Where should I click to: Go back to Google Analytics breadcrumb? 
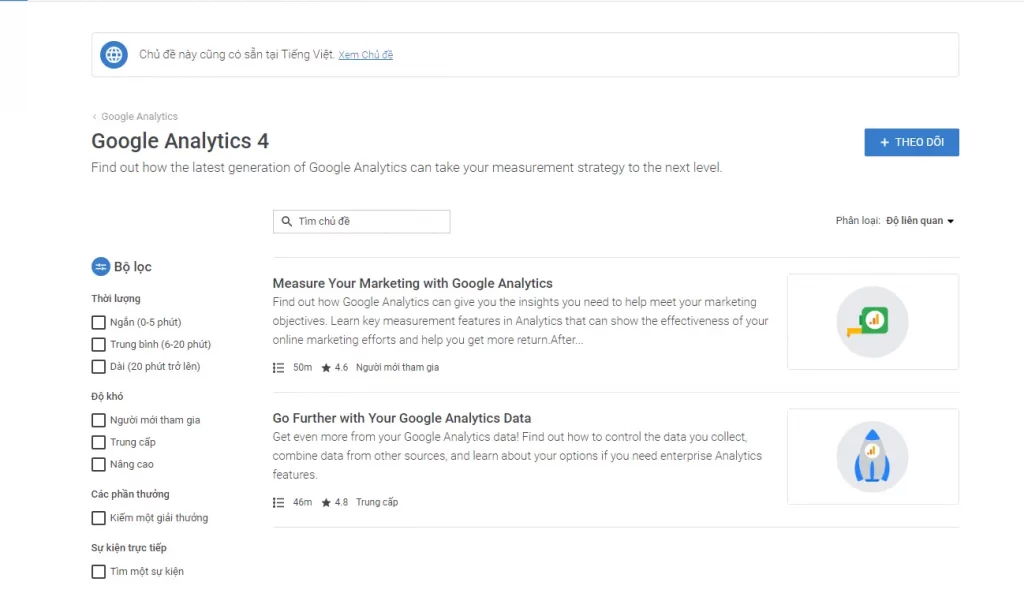pos(139,116)
